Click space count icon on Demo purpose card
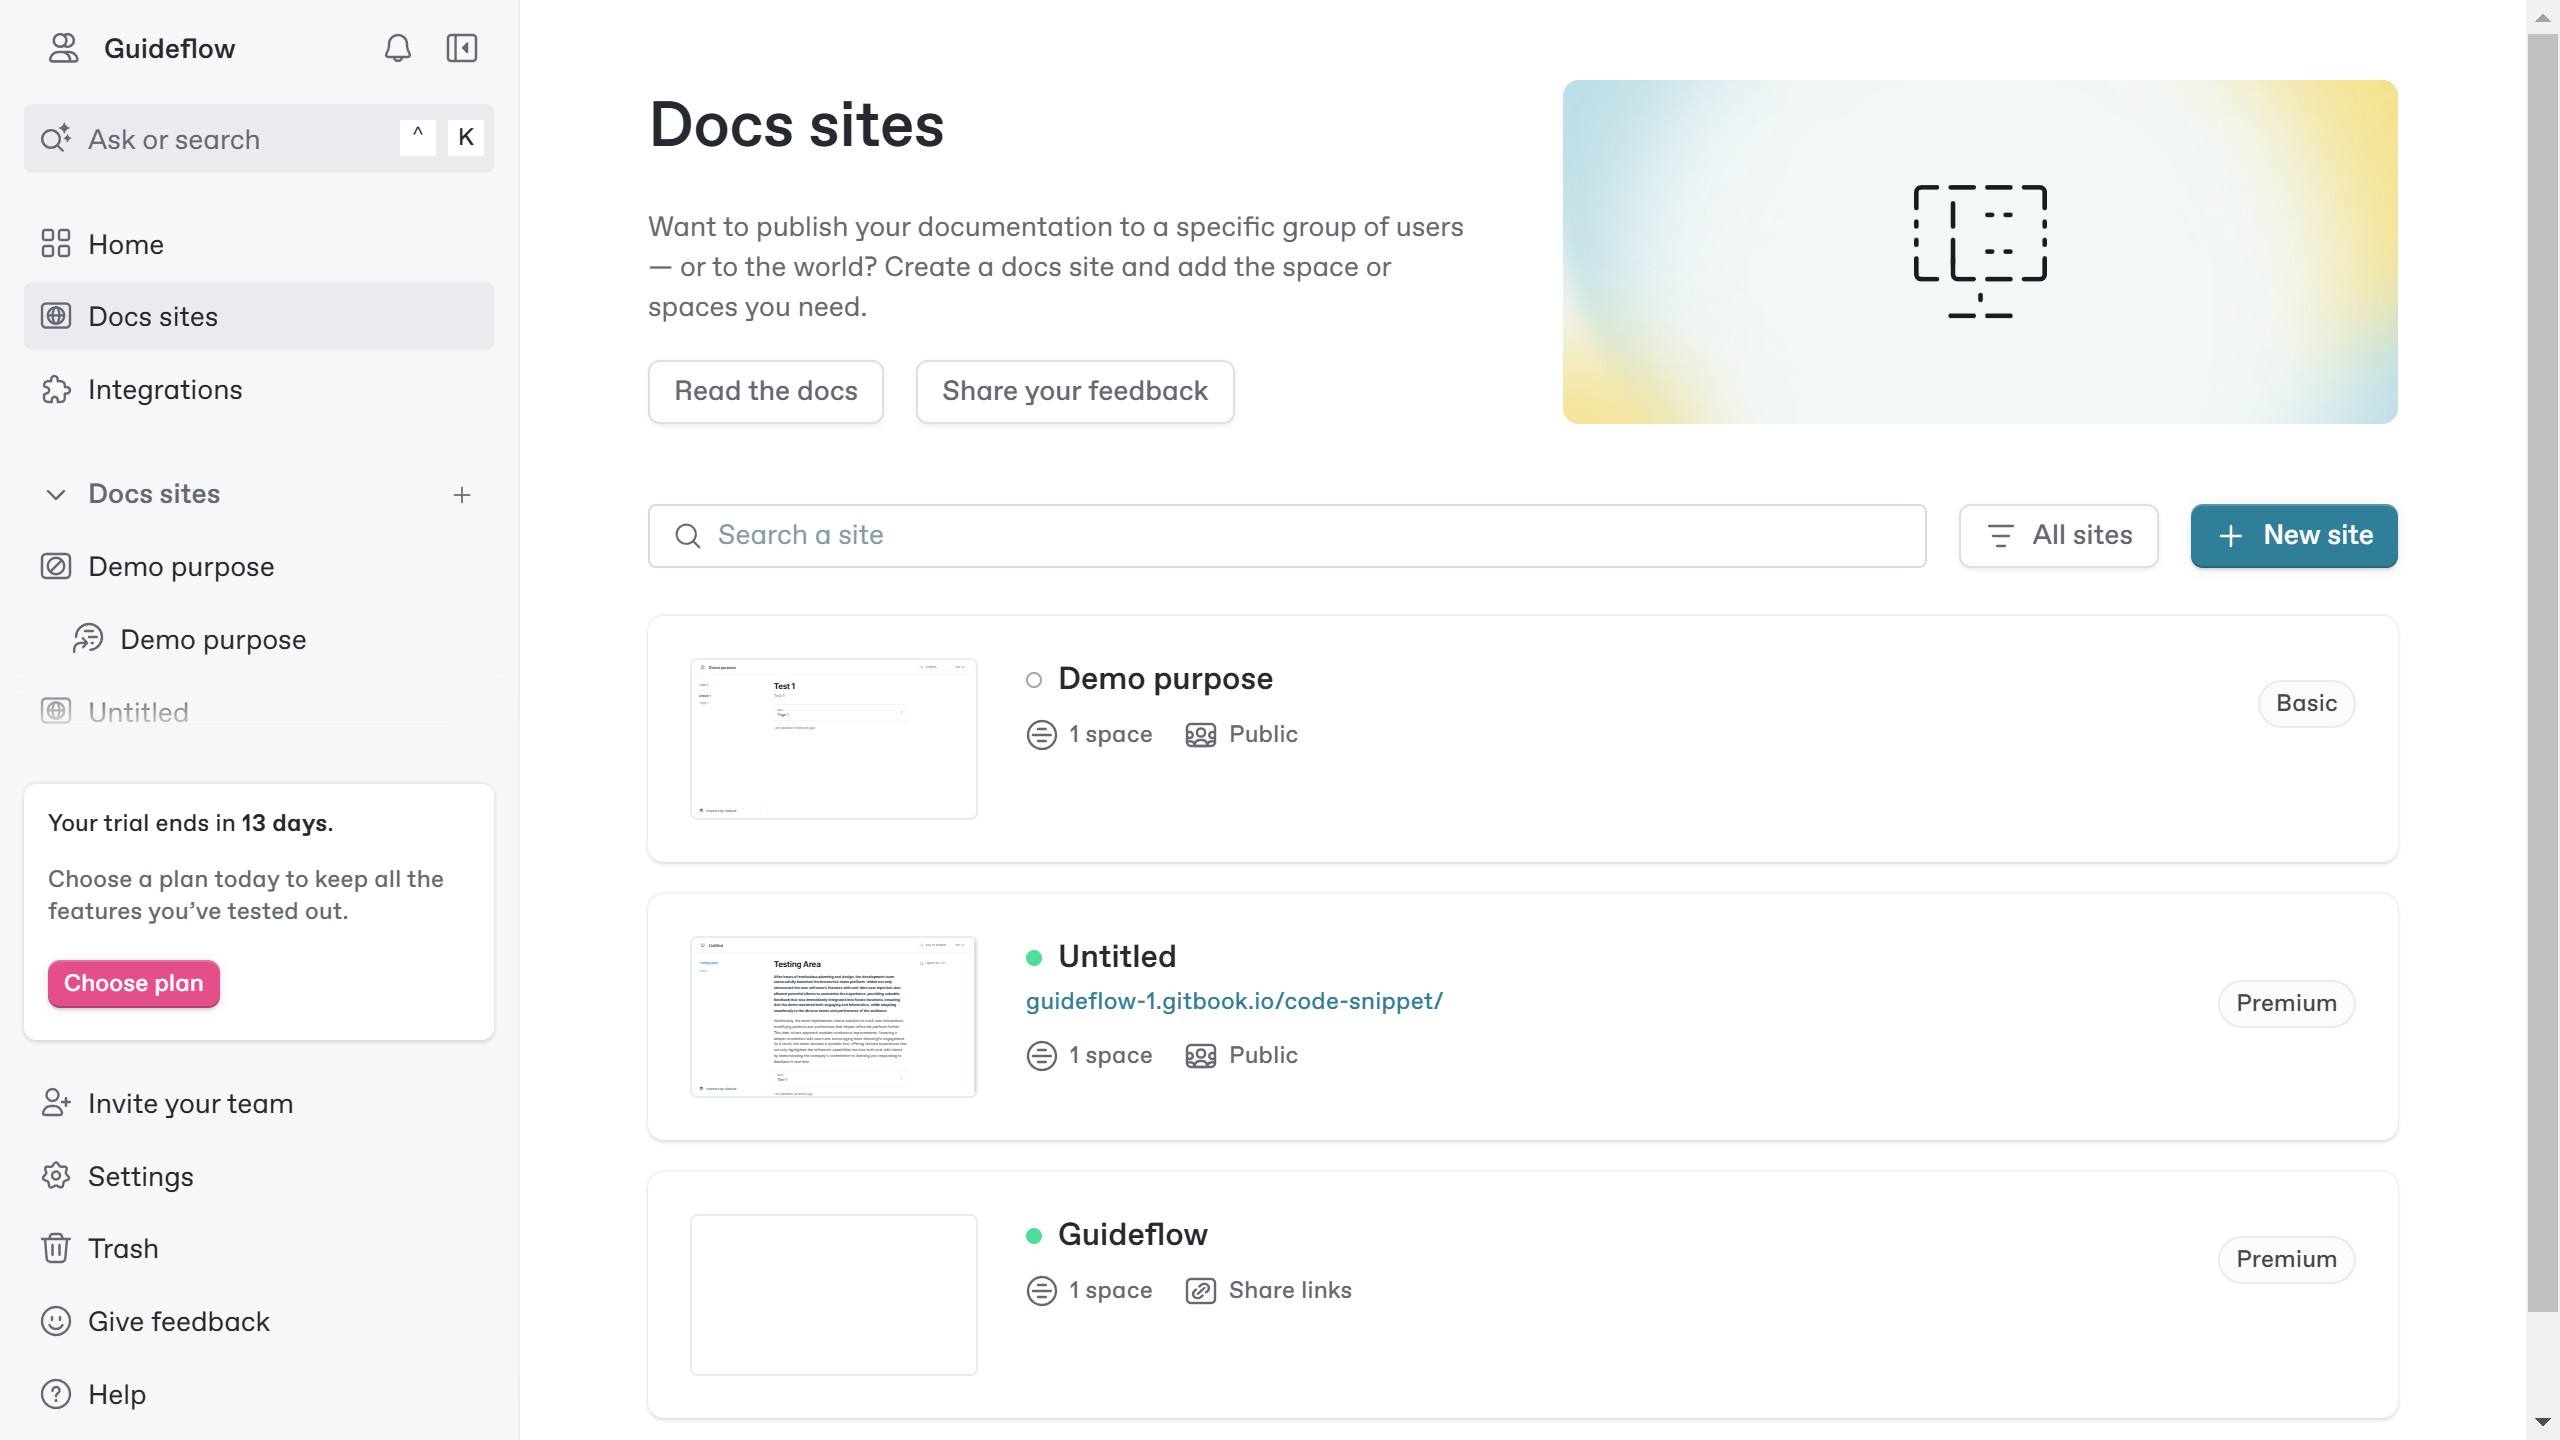Viewport: 2560px width, 1440px height. [x=1041, y=735]
